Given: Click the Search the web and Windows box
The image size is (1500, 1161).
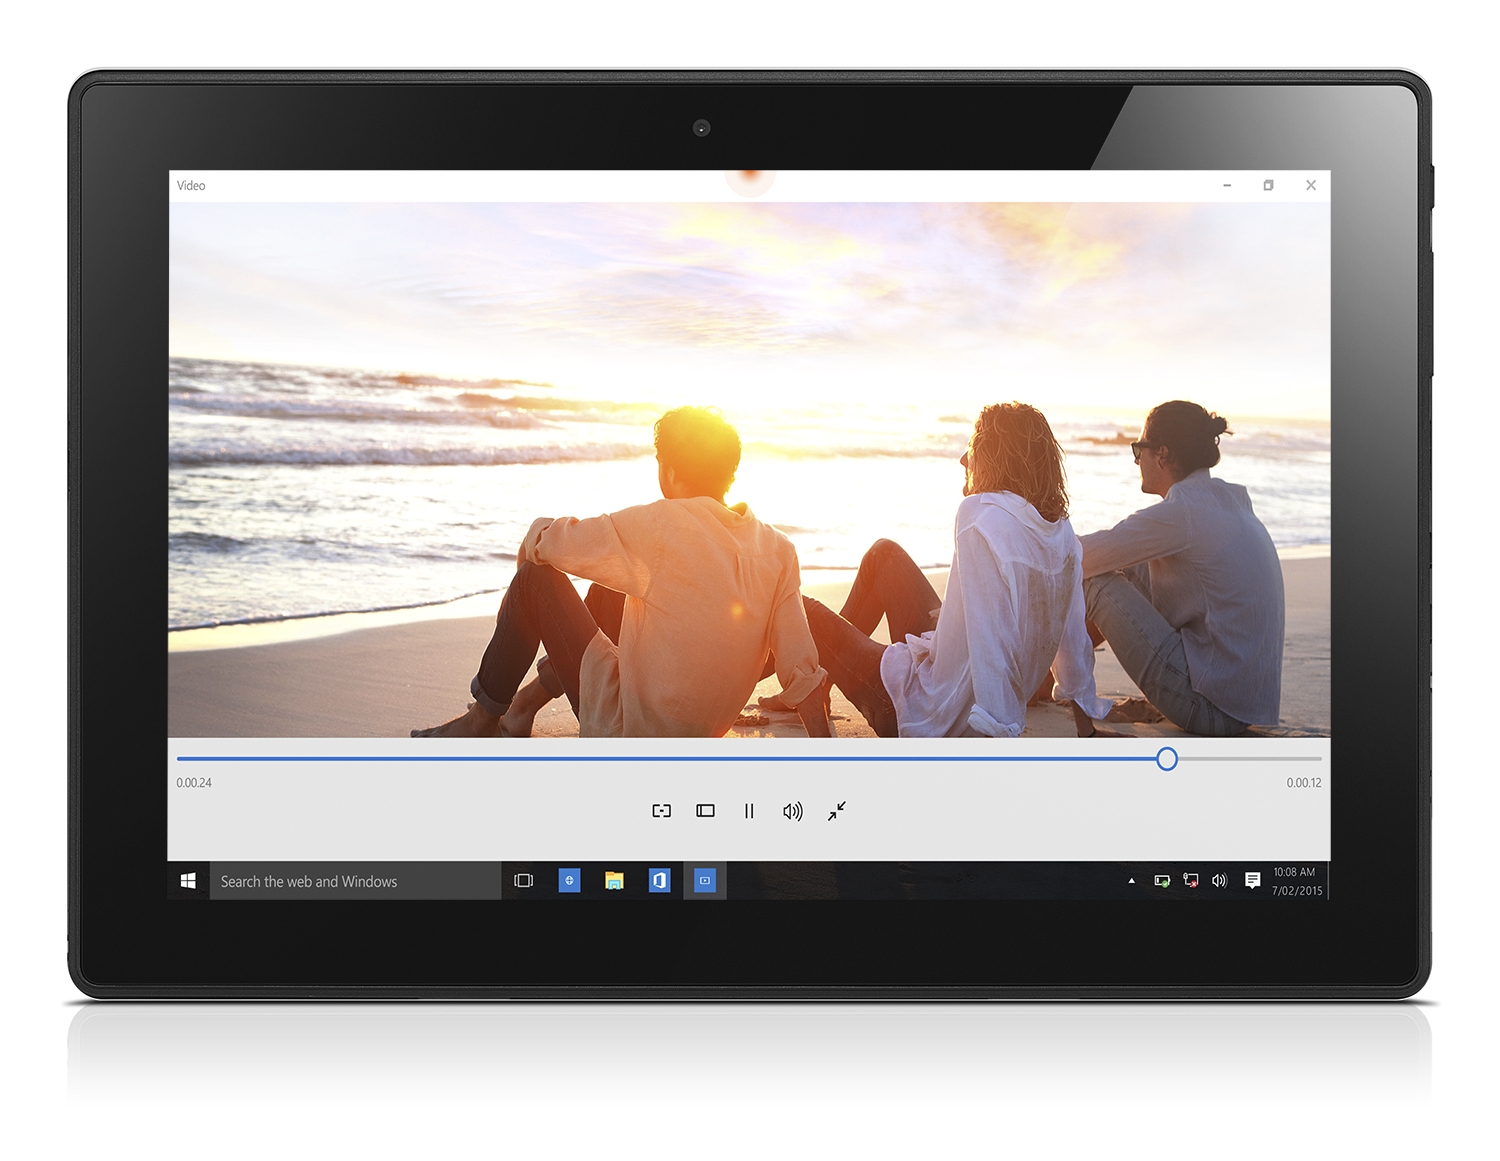Looking at the screenshot, I should 355,881.
